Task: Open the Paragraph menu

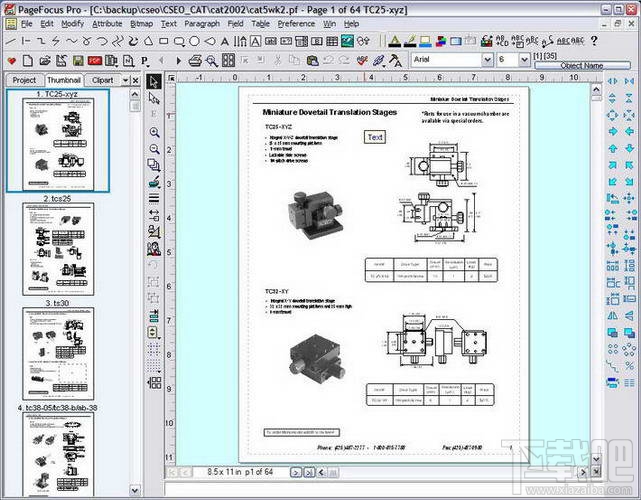Action: coord(202,24)
